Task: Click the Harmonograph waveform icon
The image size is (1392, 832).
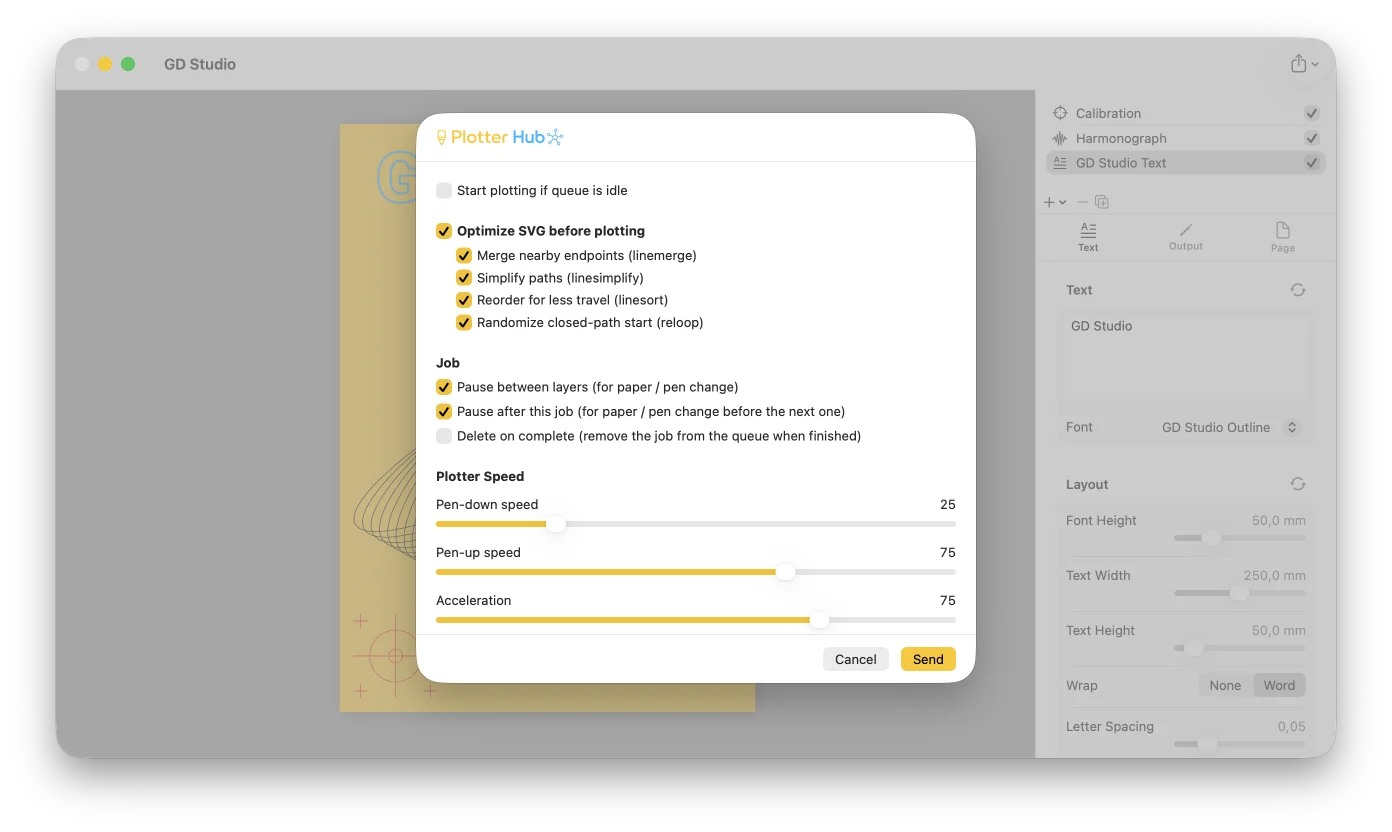Action: click(x=1060, y=138)
